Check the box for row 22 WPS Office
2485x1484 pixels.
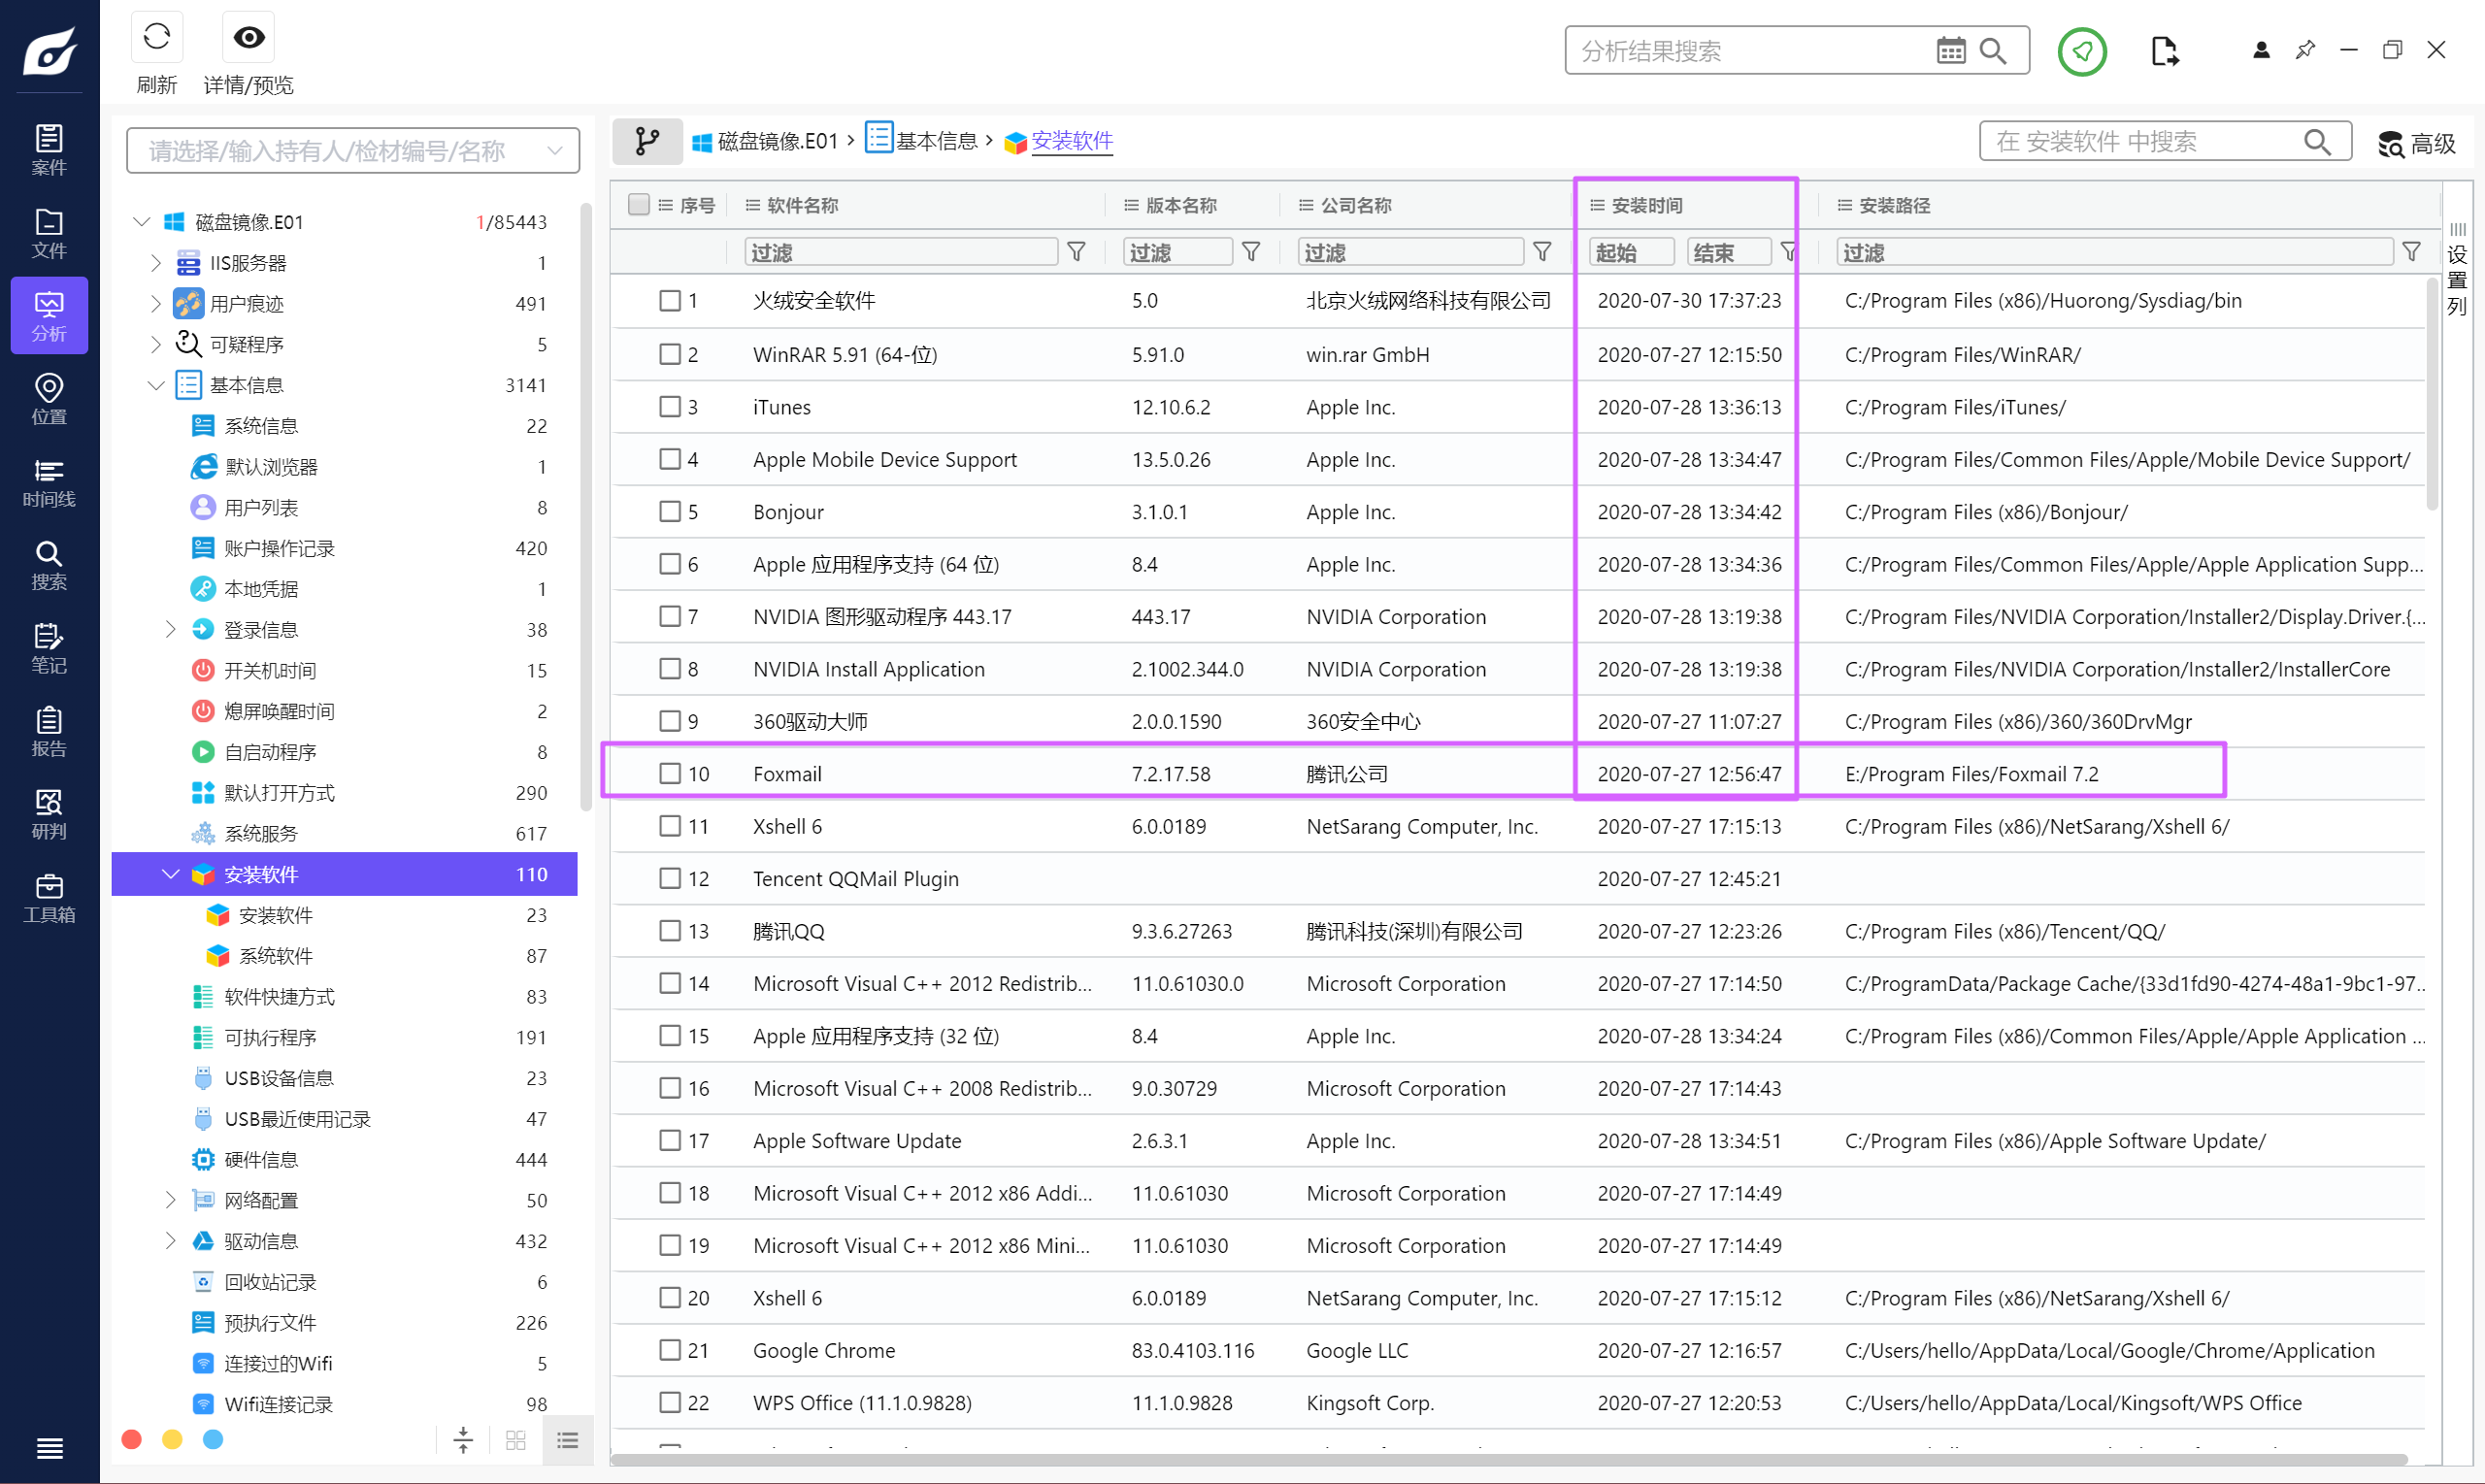coord(670,1403)
